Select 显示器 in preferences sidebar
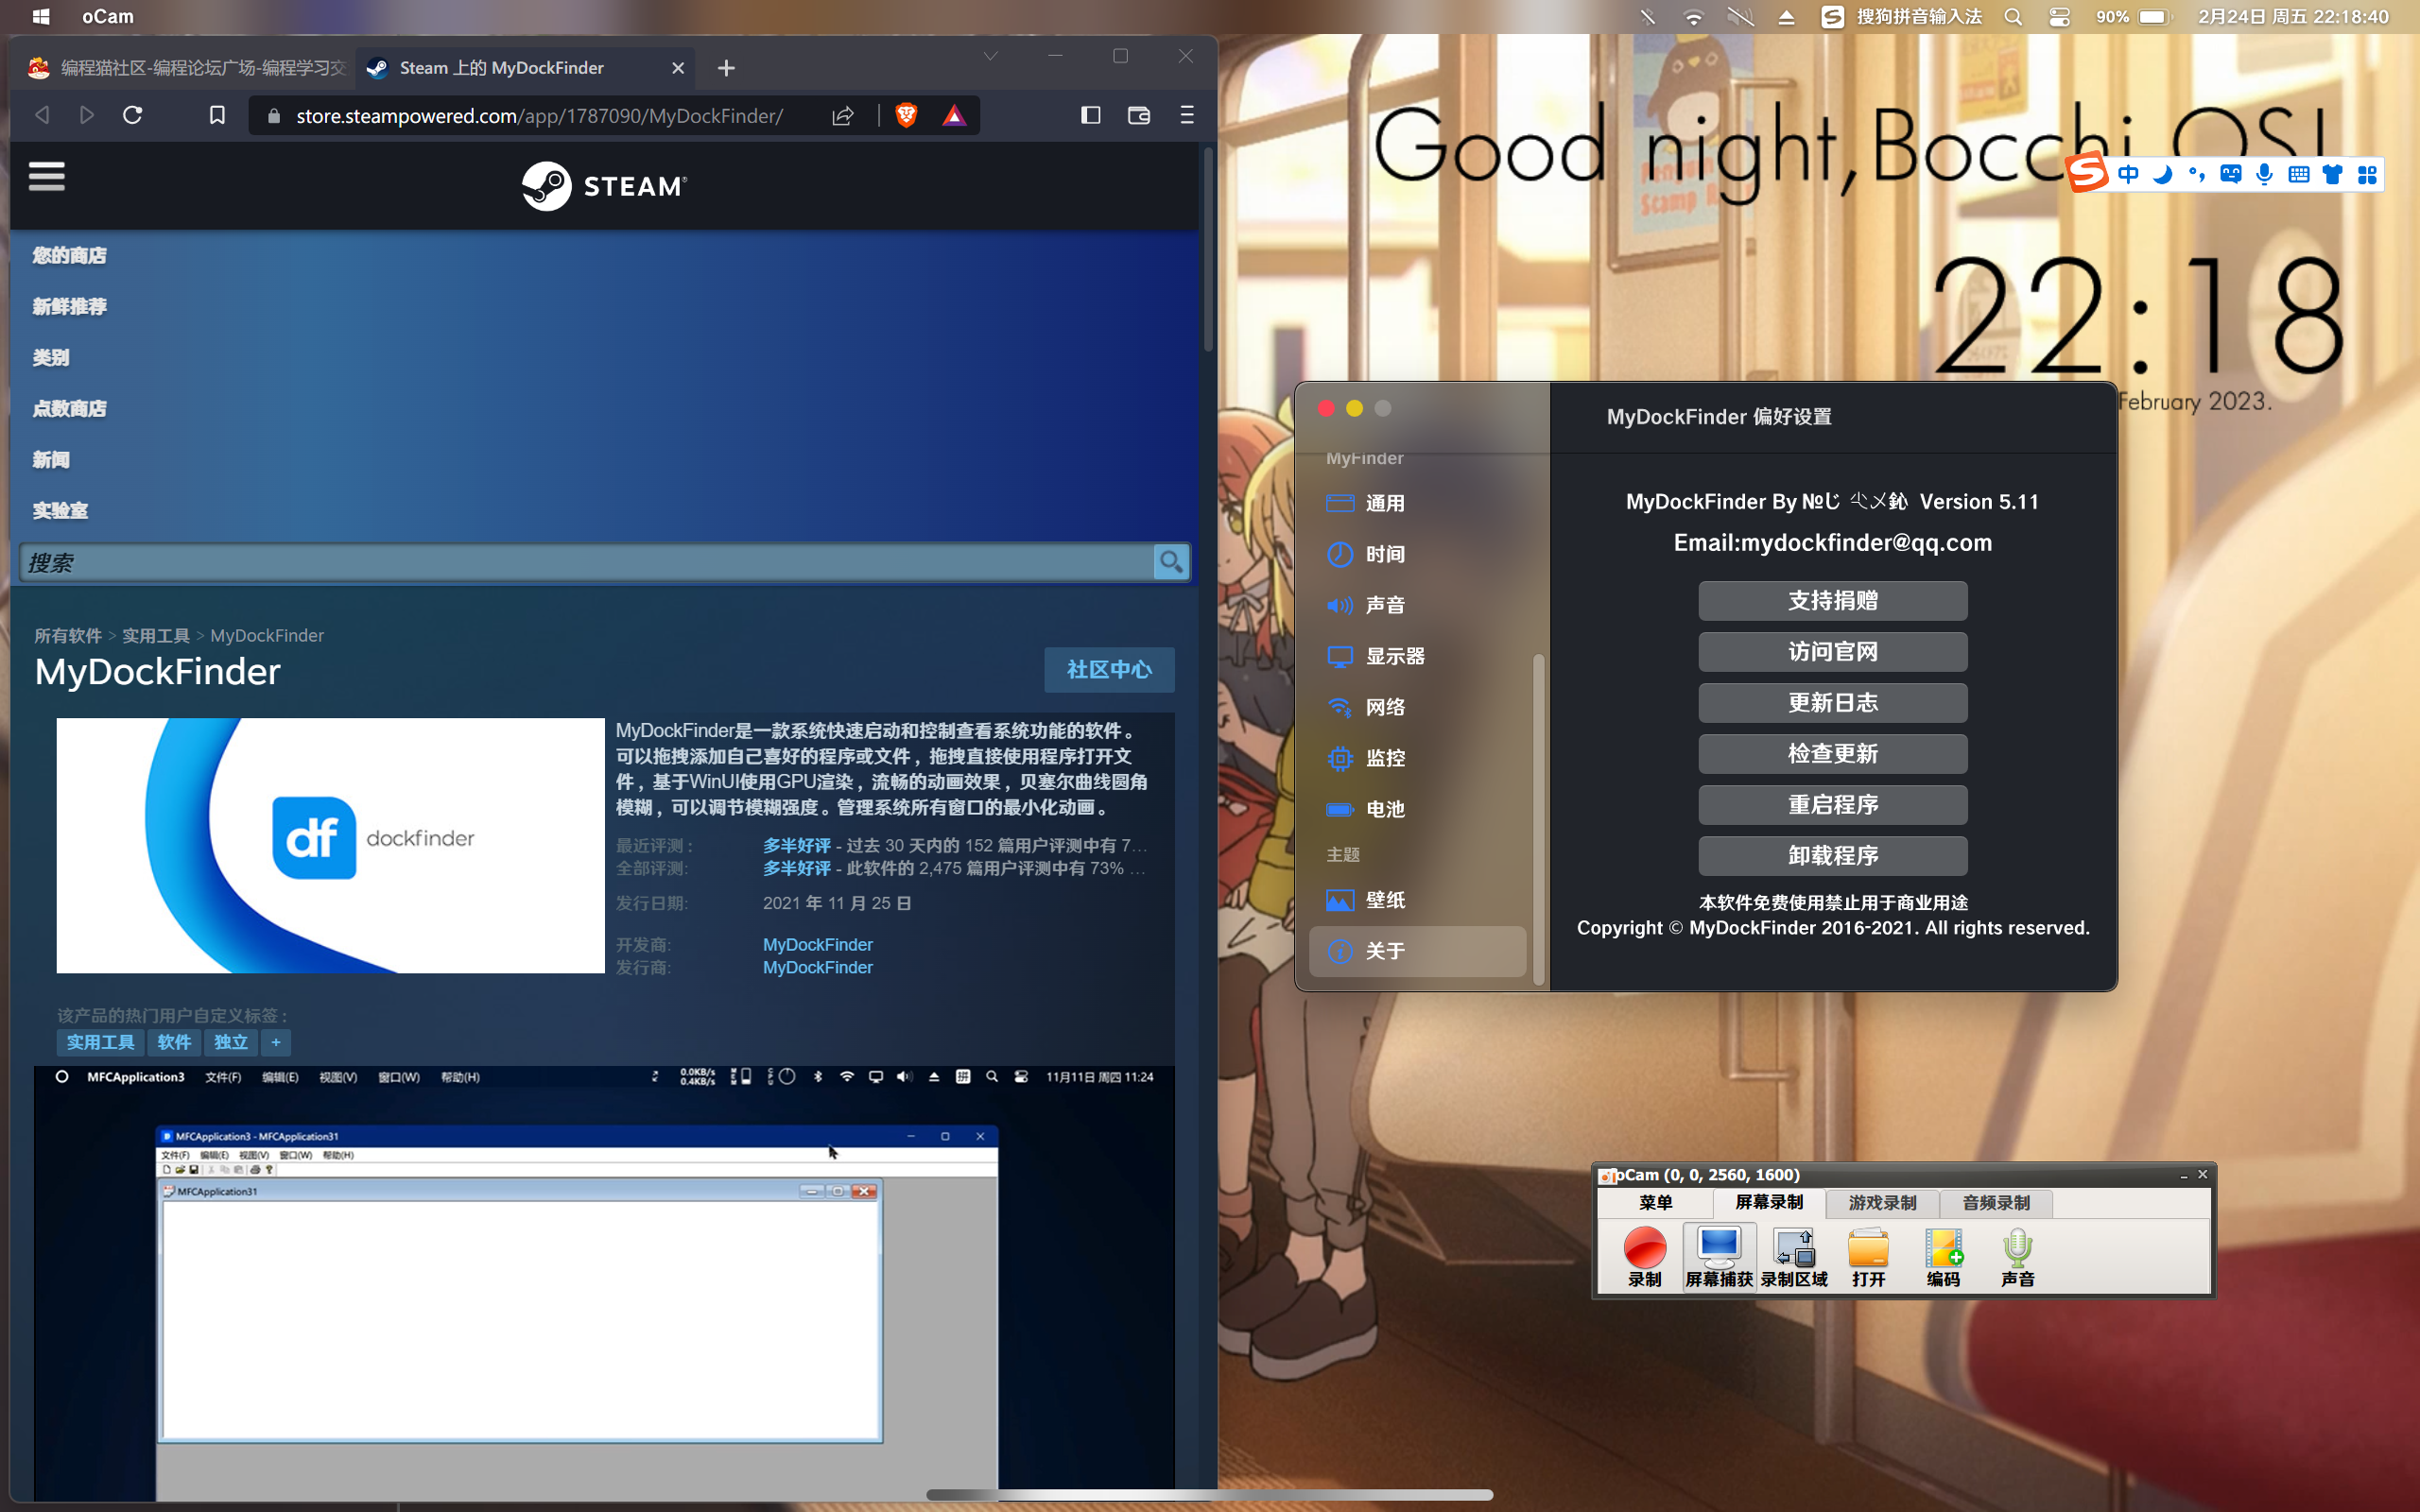2420x1512 pixels. [x=1418, y=656]
